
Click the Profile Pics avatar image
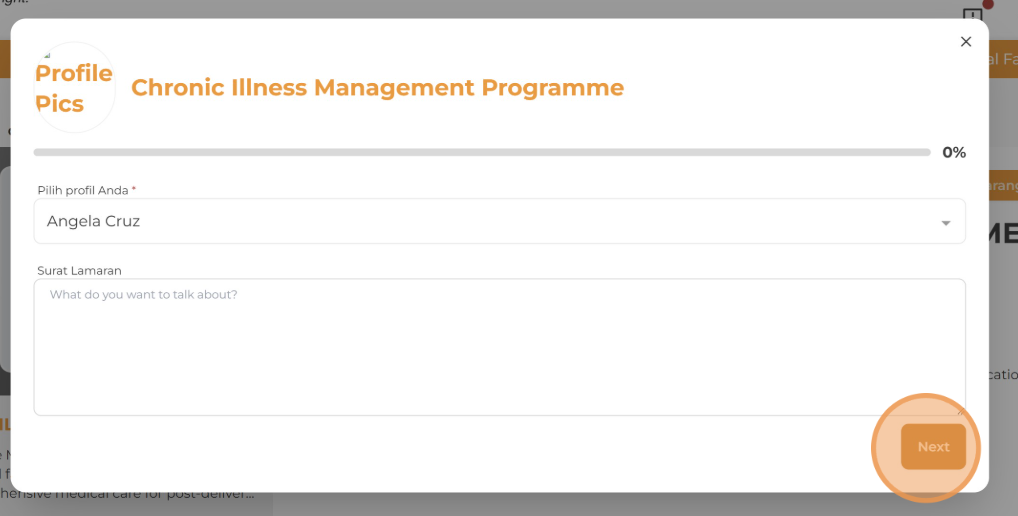(75, 88)
